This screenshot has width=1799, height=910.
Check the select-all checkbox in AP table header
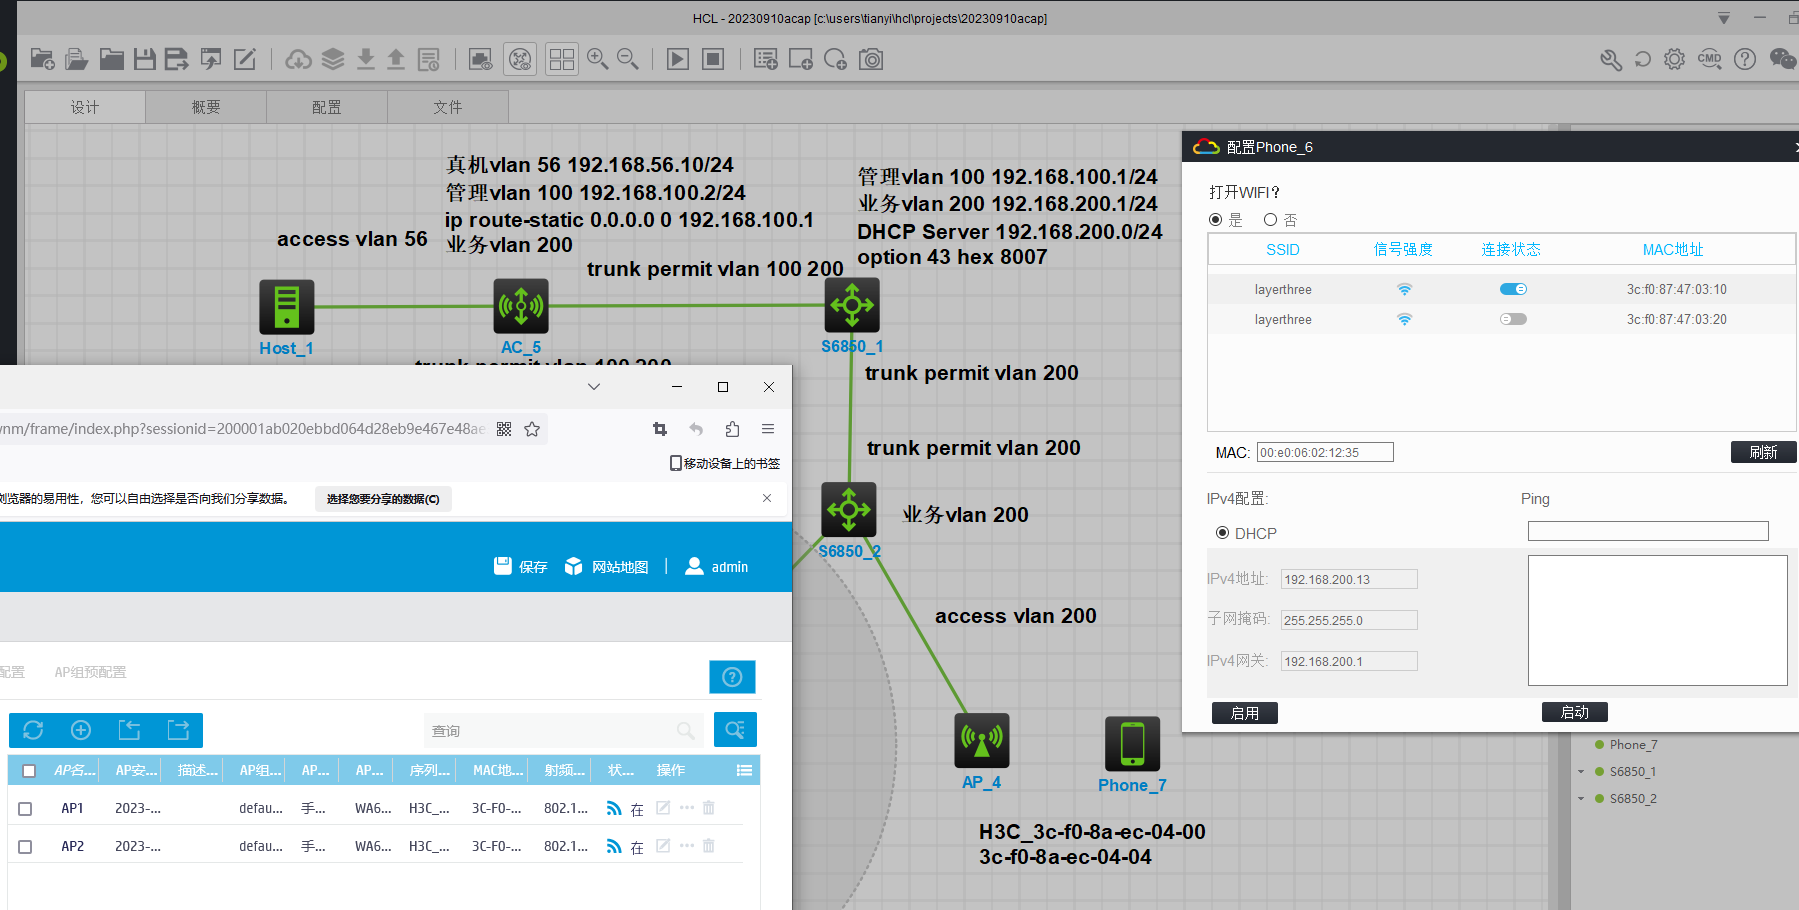pyautogui.click(x=29, y=771)
